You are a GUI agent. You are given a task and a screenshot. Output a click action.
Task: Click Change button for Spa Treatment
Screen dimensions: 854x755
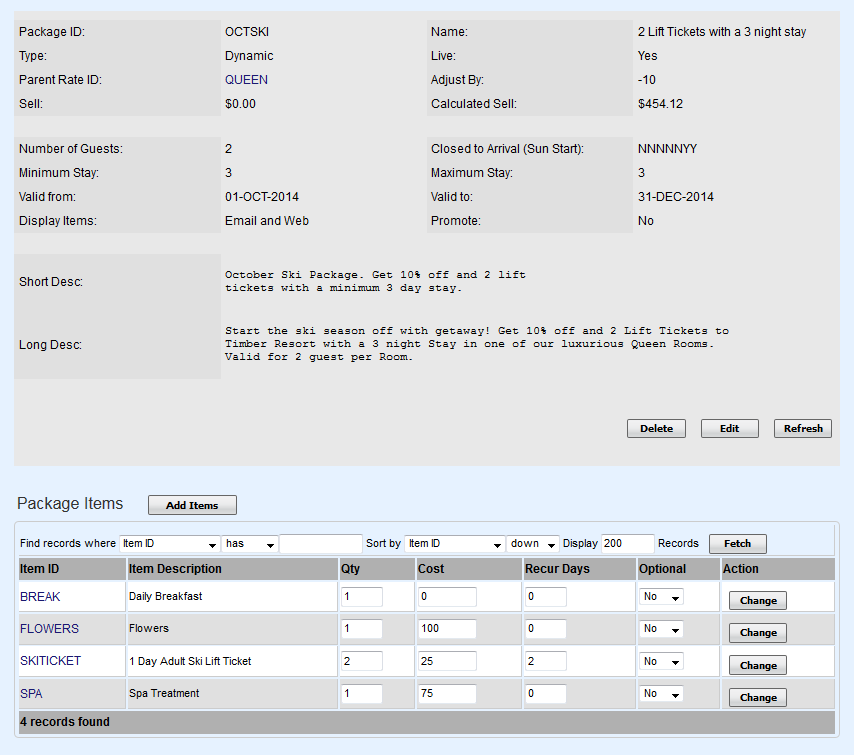(x=757, y=697)
